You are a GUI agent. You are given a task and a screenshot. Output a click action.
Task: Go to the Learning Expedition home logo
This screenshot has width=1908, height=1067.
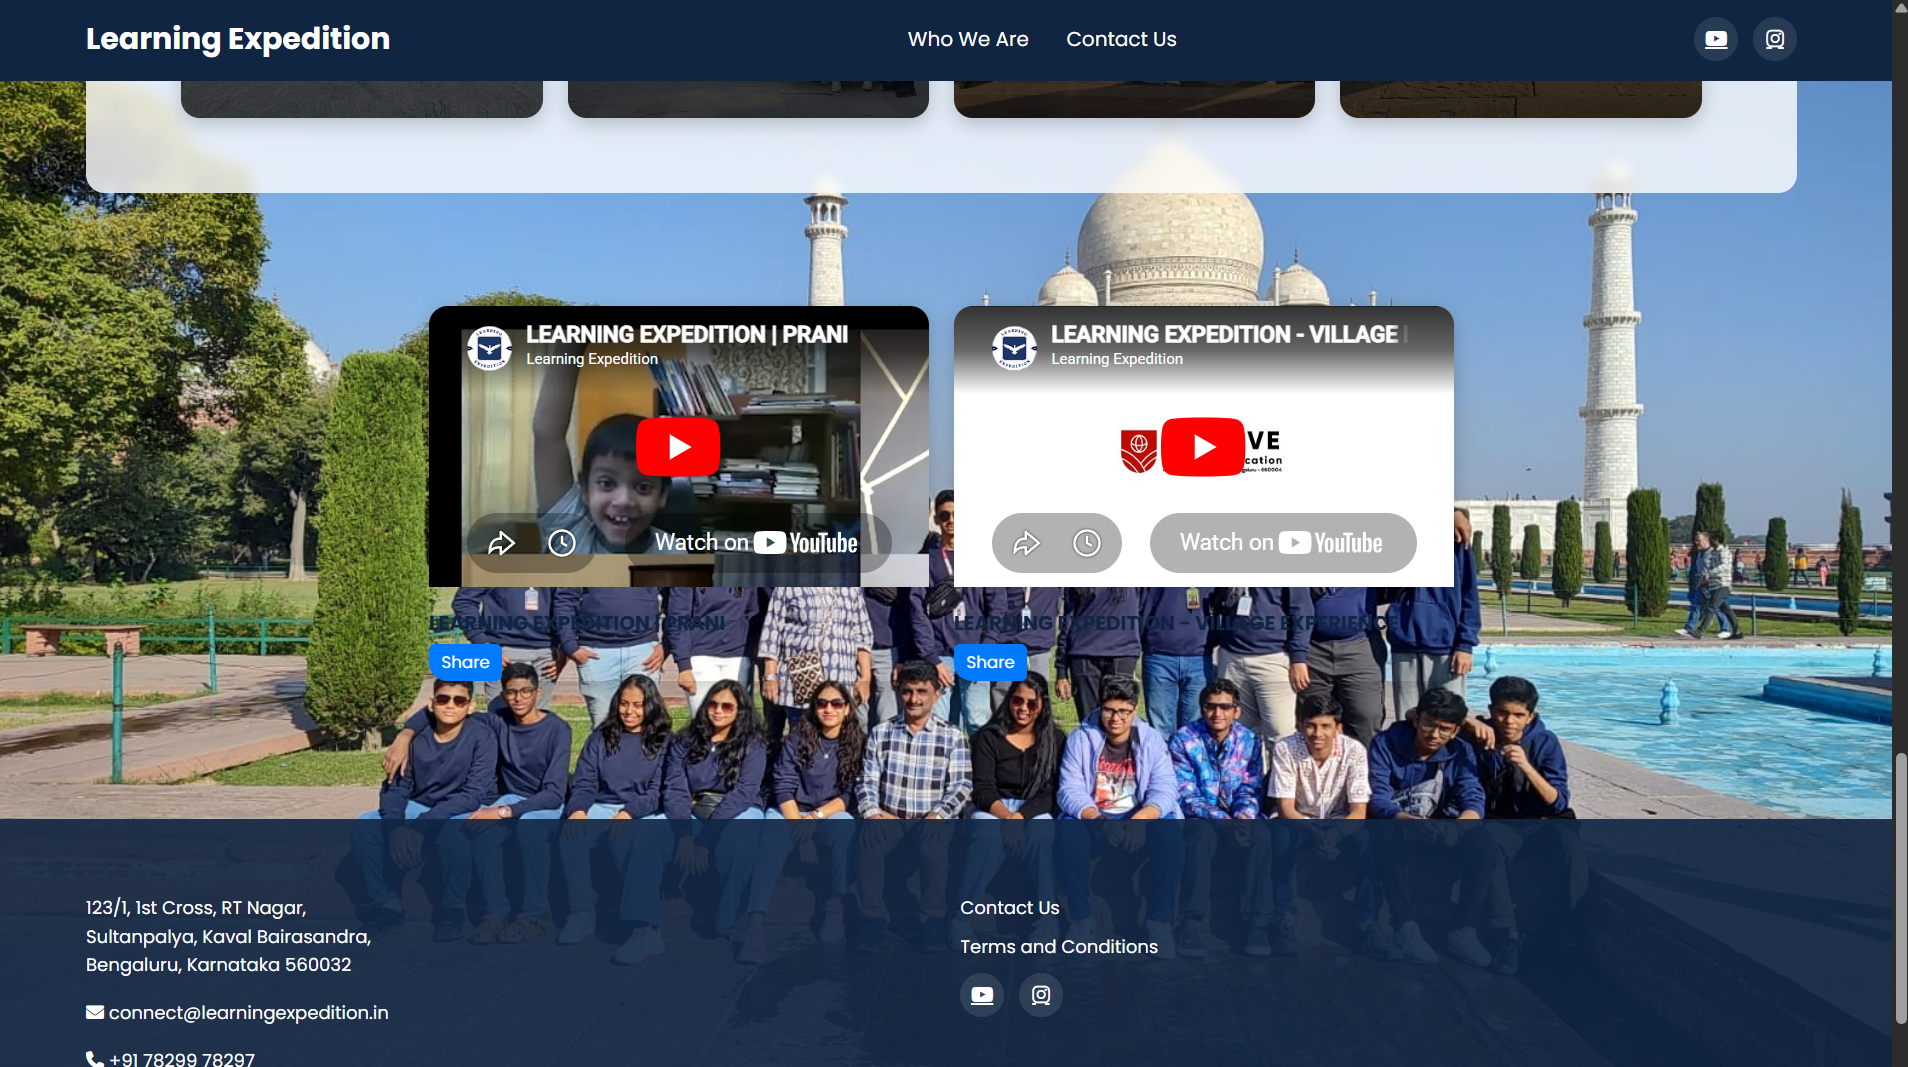pos(238,38)
